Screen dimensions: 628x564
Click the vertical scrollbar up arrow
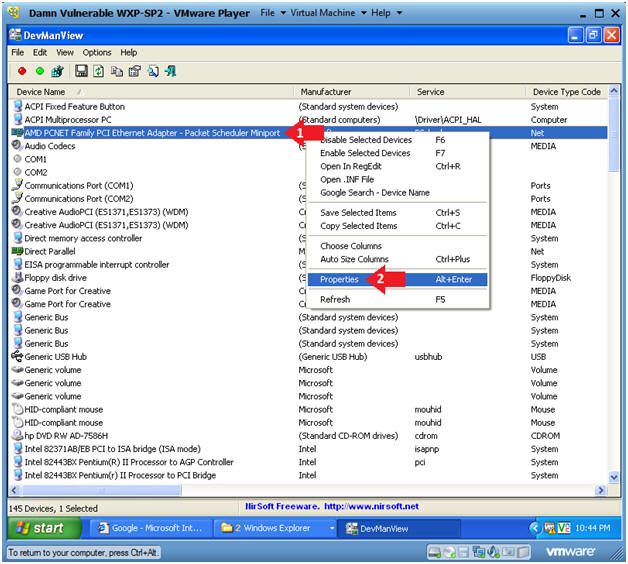tap(614, 91)
